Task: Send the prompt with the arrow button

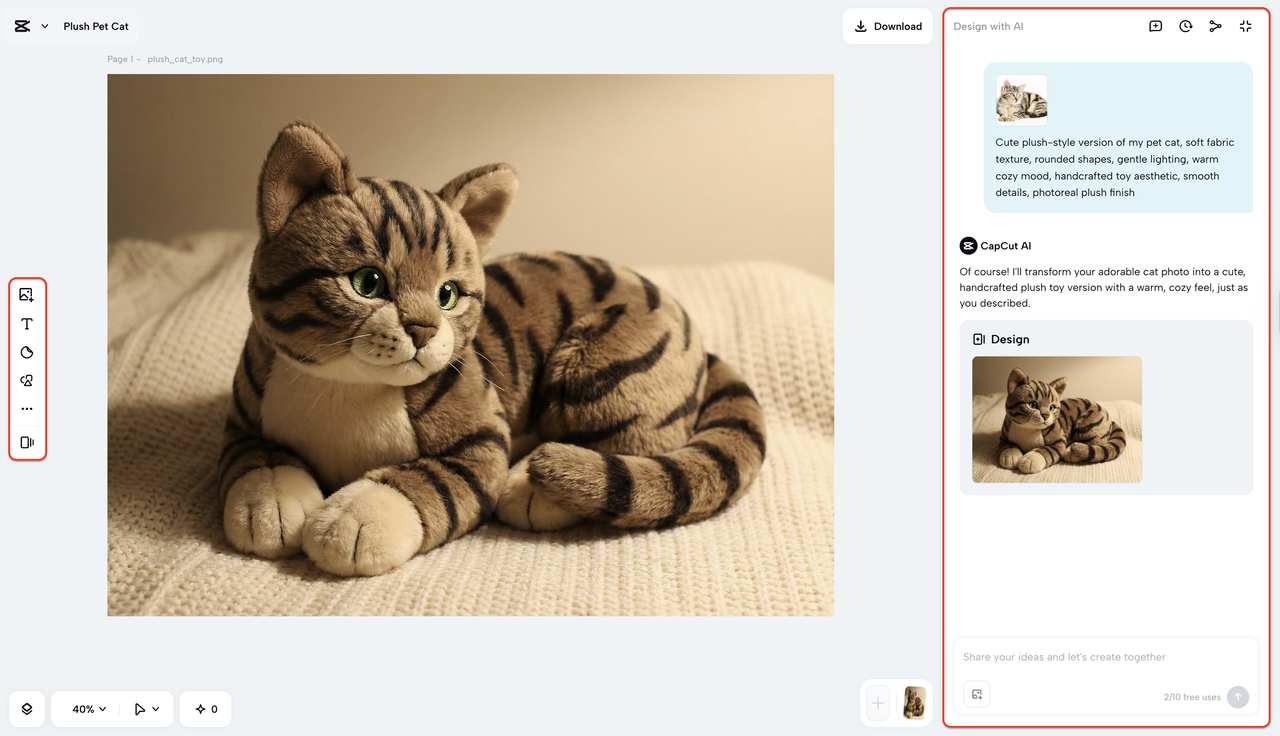Action: (1237, 696)
